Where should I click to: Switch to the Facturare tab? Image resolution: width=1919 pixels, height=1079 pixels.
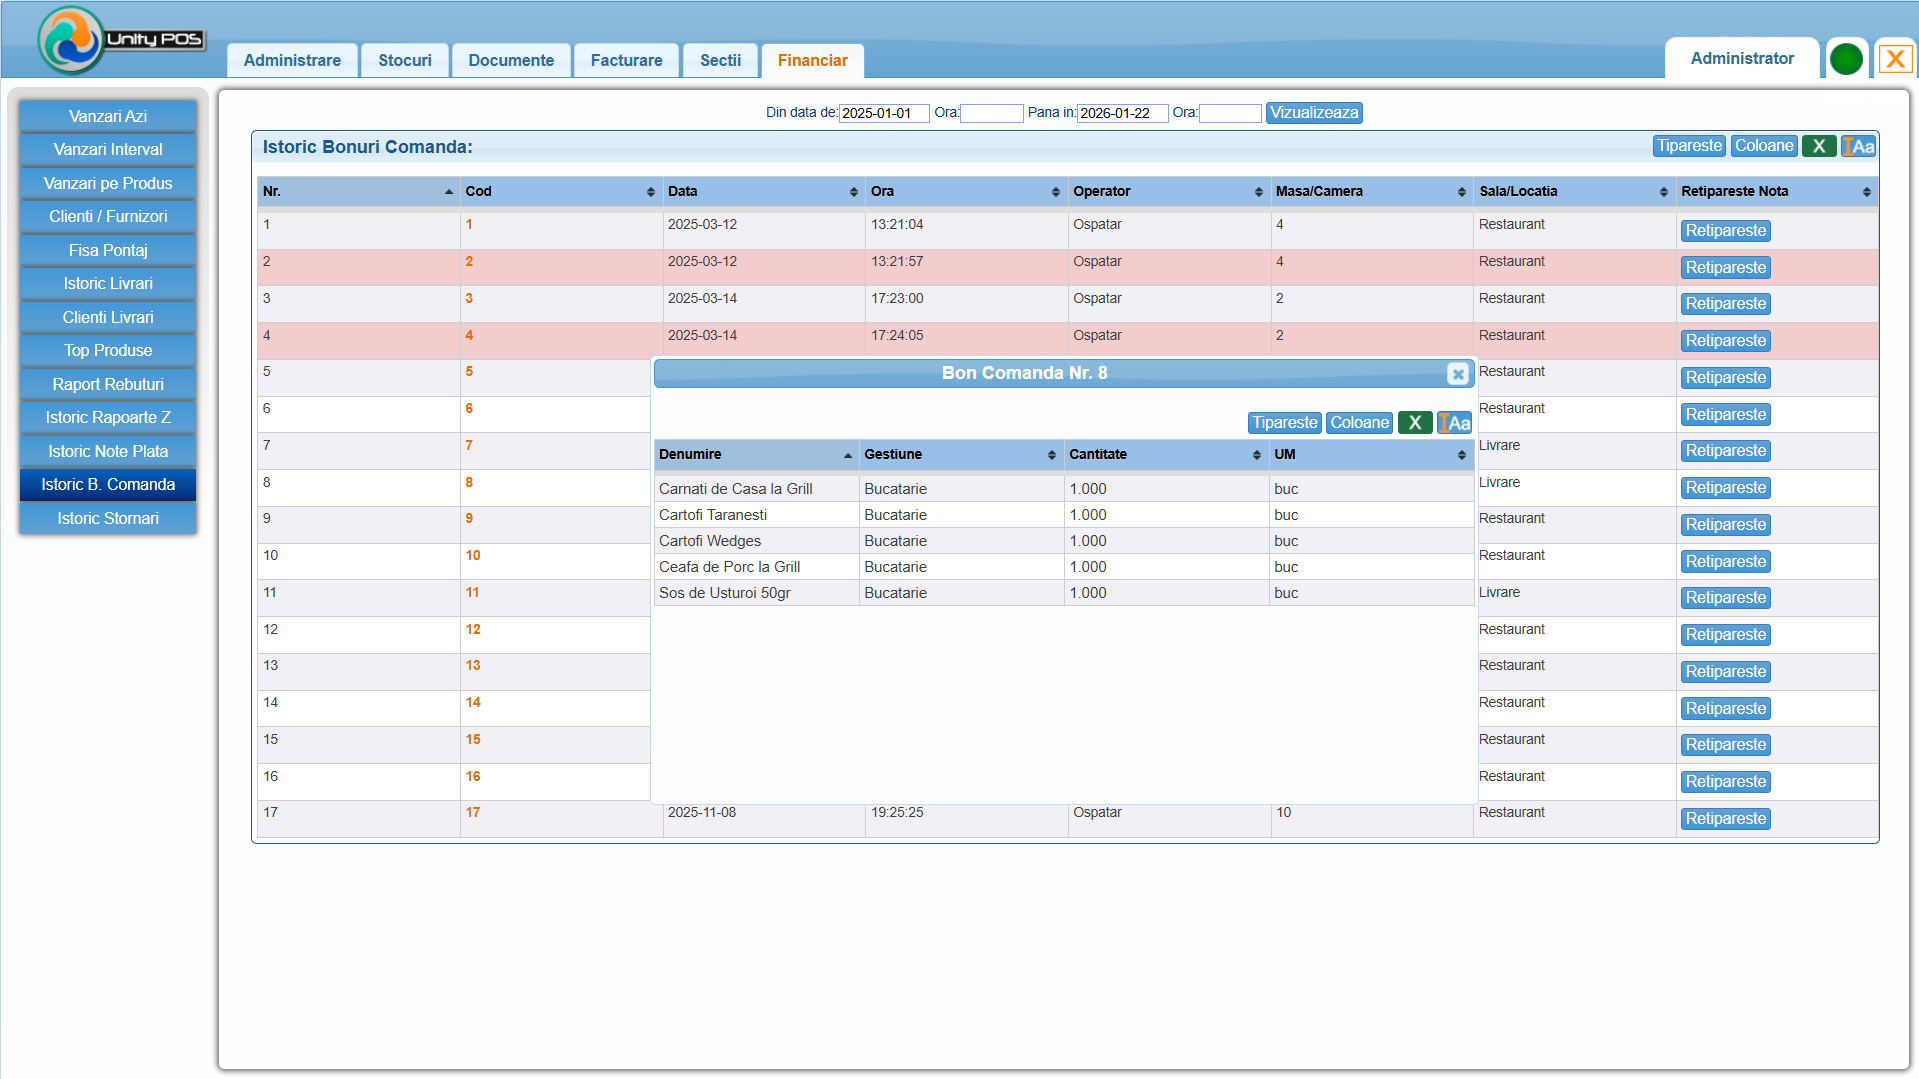pos(626,60)
